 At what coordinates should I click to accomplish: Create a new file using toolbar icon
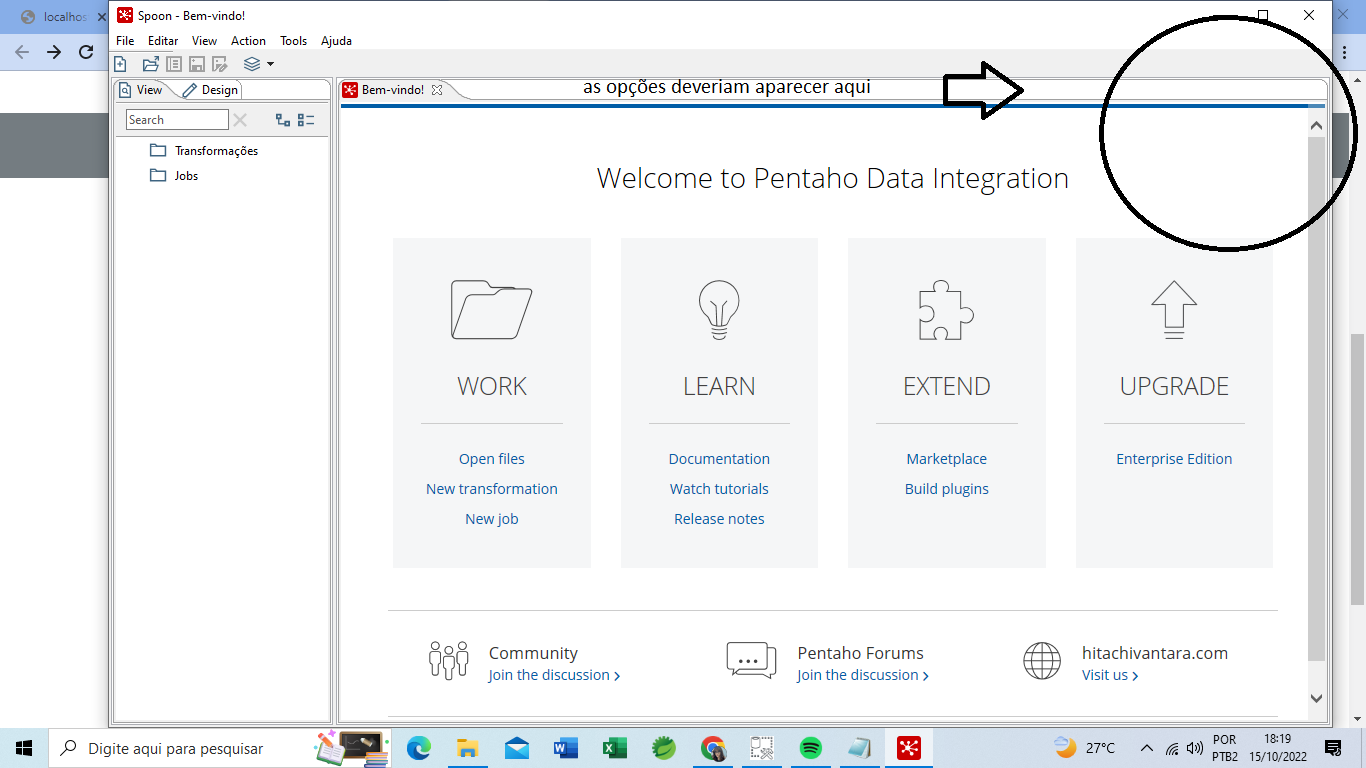[121, 64]
